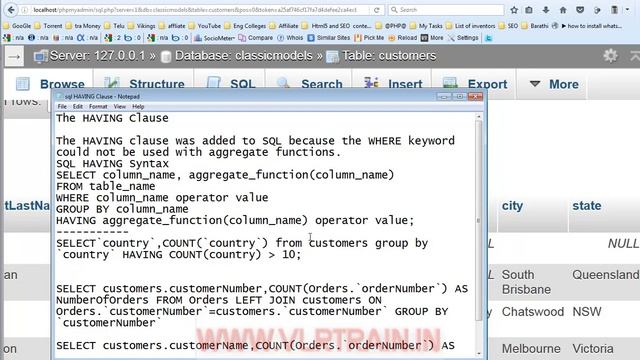Open the GooGle bookmarks folder
The width and height of the screenshot is (640, 360).
point(17,26)
